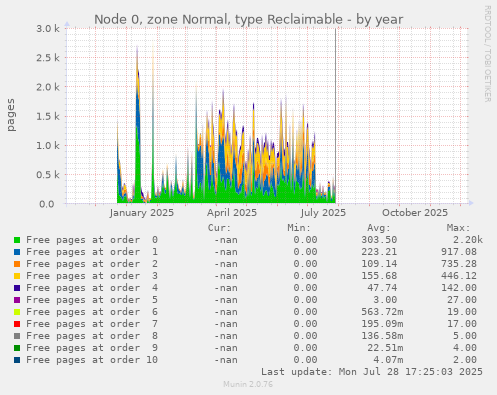Click 'Free pages at order 7' label
This screenshot has width=497, height=395.
tap(92, 324)
